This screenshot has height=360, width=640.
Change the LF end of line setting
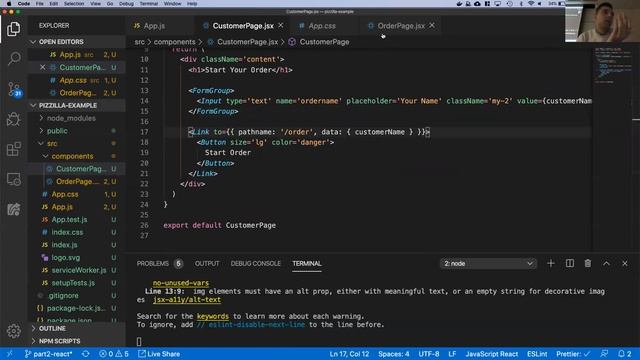(x=452, y=354)
